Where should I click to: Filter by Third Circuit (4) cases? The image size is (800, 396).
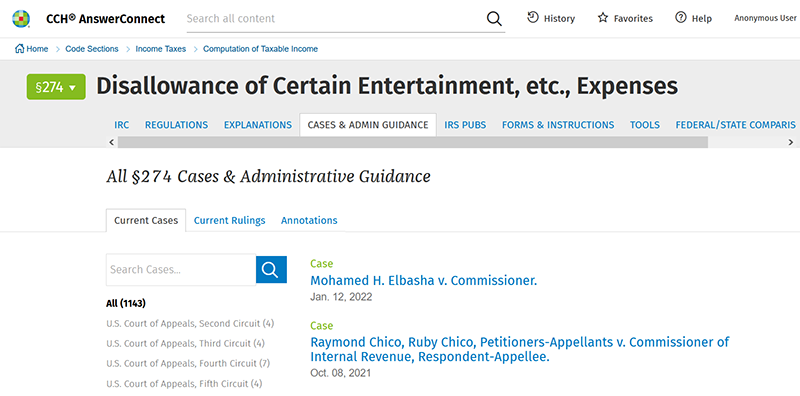[185, 343]
